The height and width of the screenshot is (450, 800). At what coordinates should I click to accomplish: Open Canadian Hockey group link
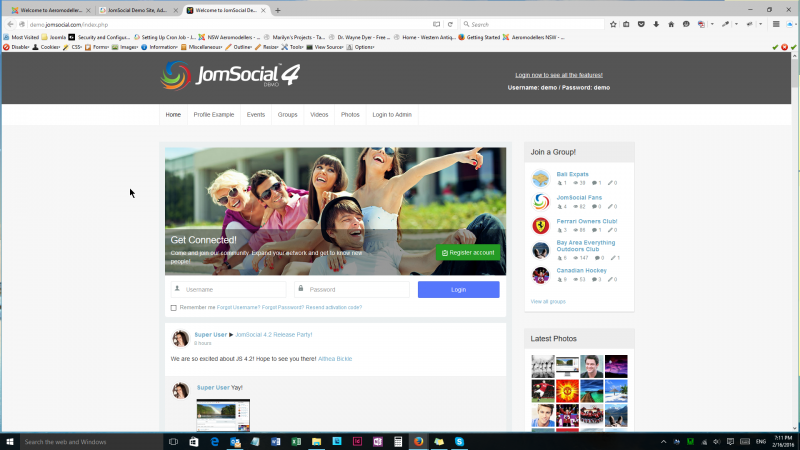(582, 270)
